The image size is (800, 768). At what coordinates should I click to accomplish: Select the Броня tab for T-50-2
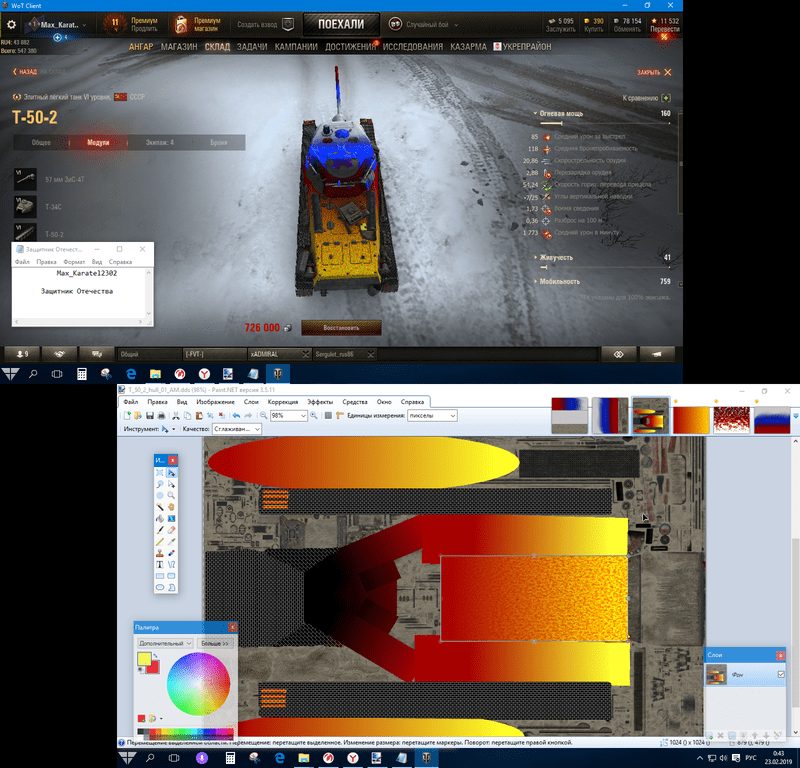pos(218,142)
